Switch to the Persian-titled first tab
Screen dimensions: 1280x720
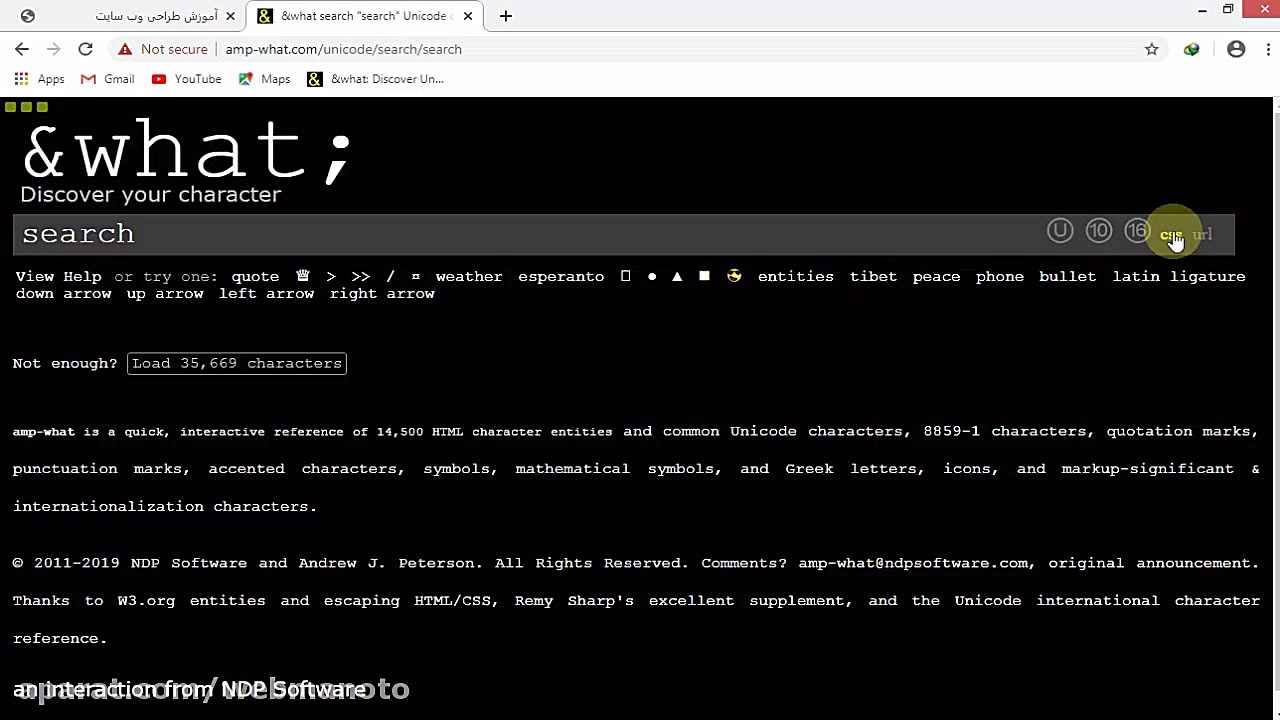coord(125,16)
